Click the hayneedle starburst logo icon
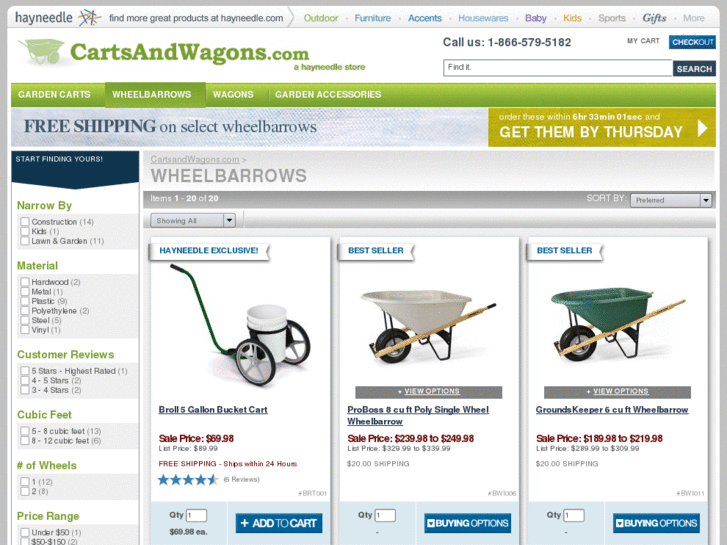The width and height of the screenshot is (727, 545). [x=89, y=18]
